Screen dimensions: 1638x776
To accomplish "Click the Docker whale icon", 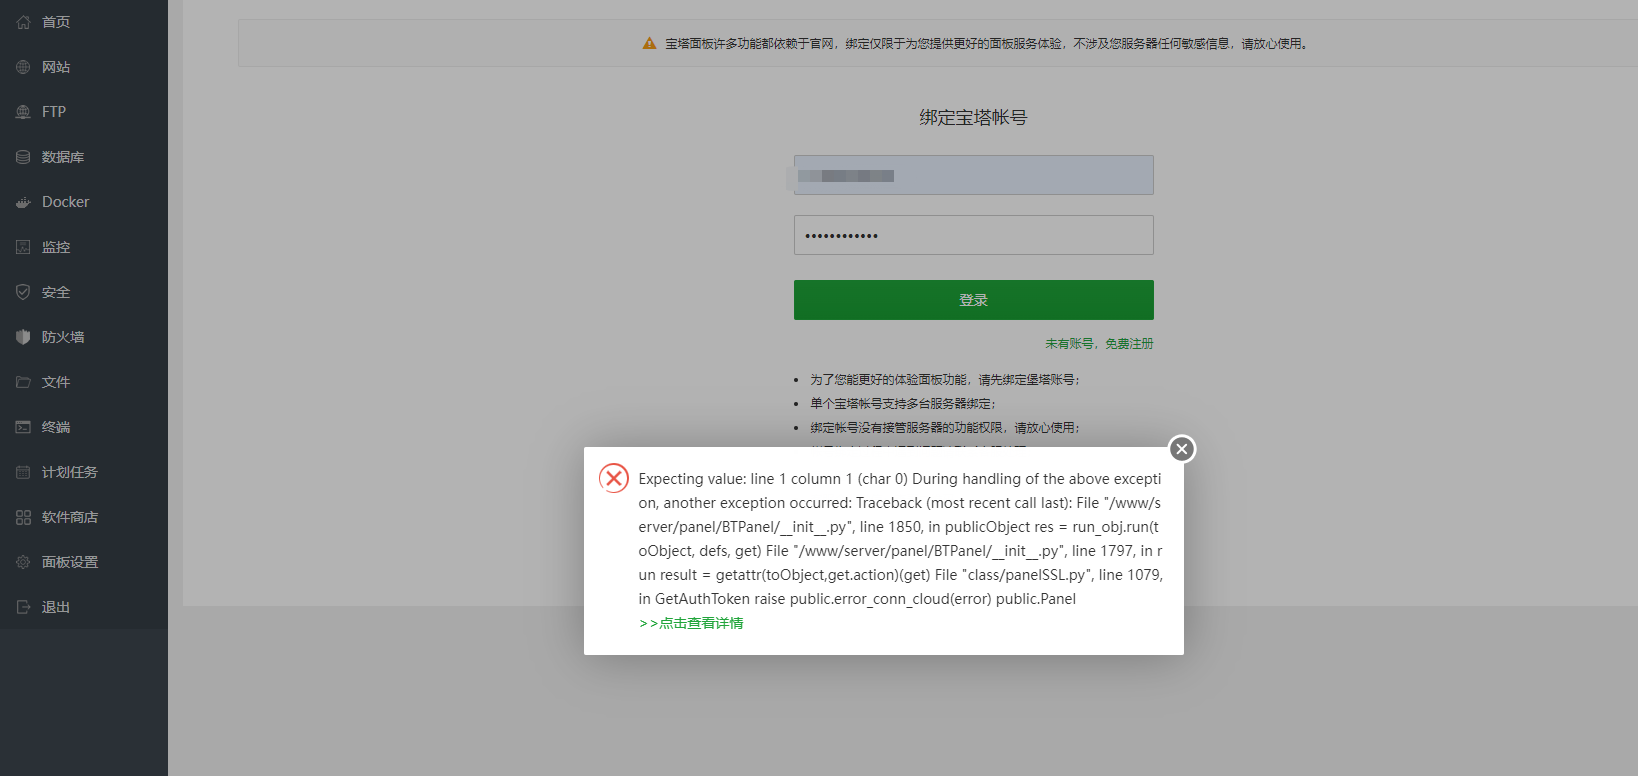I will pyautogui.click(x=23, y=202).
